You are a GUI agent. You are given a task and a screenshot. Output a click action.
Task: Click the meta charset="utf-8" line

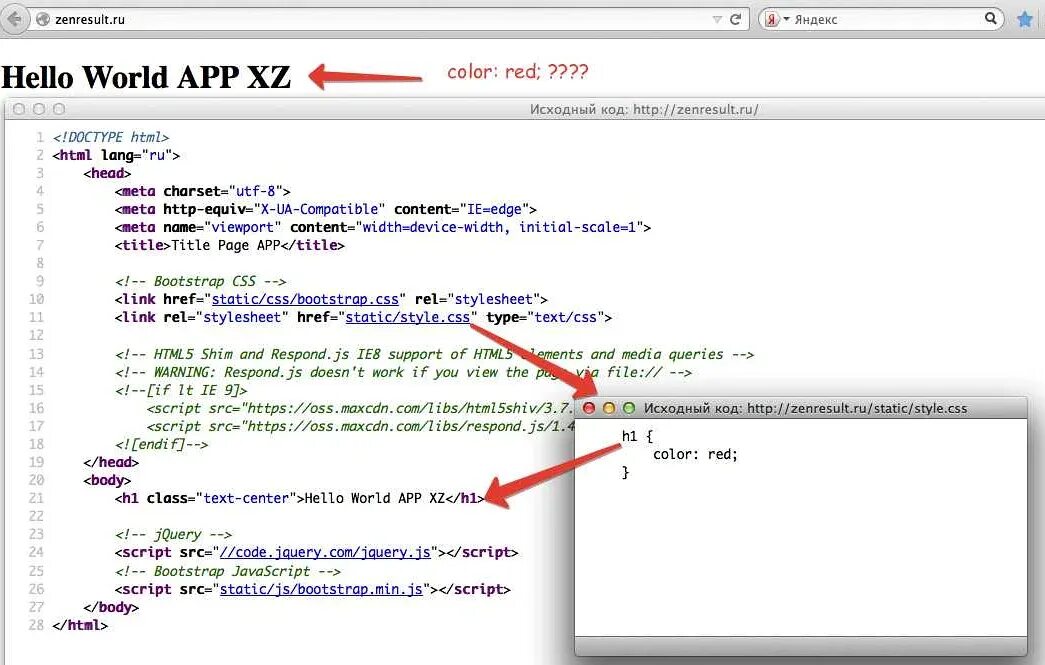[203, 191]
